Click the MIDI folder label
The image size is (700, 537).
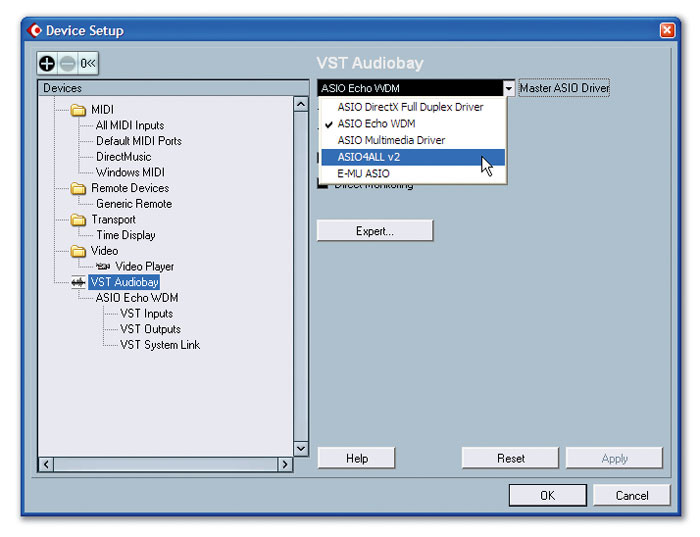pos(102,110)
